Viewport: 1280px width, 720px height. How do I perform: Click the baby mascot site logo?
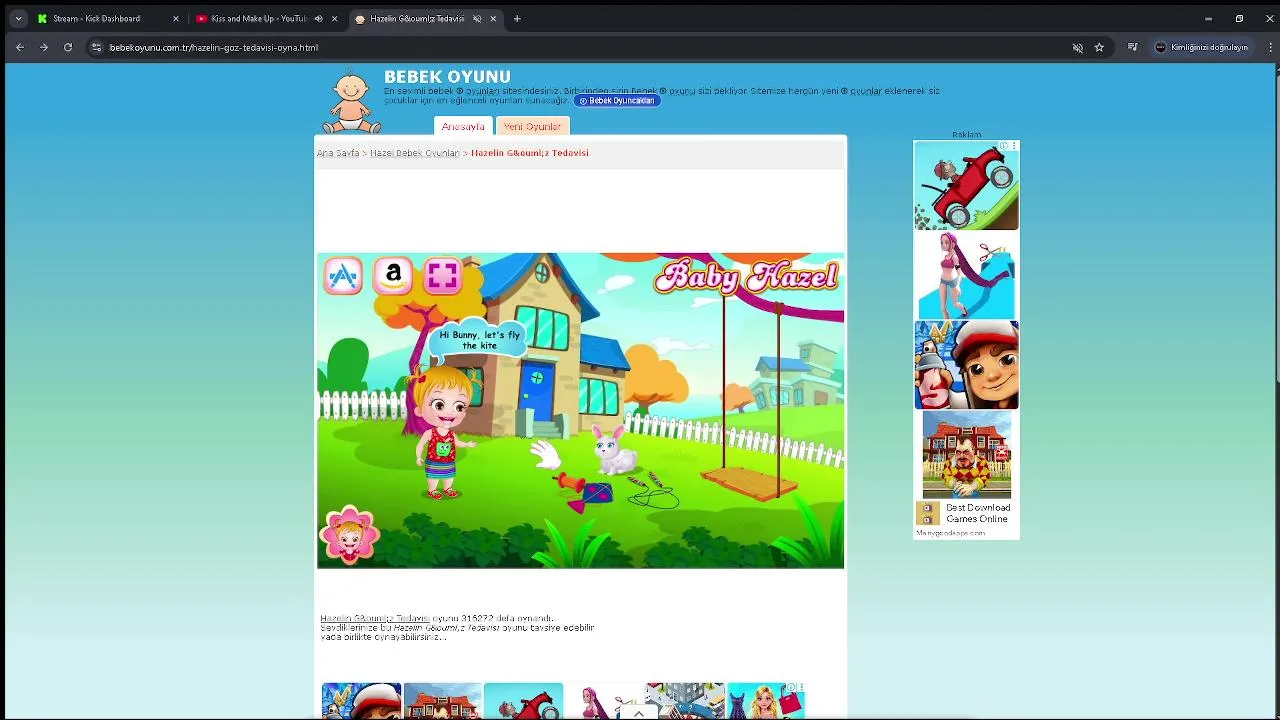pyautogui.click(x=351, y=102)
